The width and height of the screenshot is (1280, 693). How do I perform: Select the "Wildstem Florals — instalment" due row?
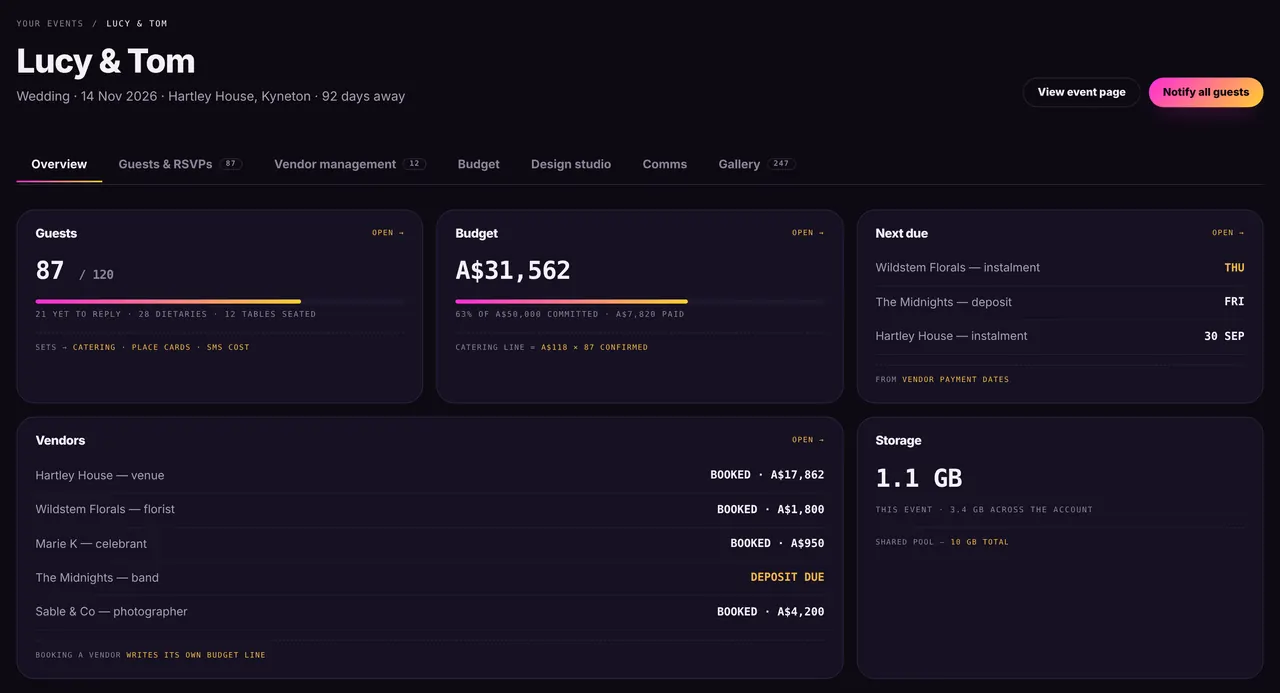1060,268
